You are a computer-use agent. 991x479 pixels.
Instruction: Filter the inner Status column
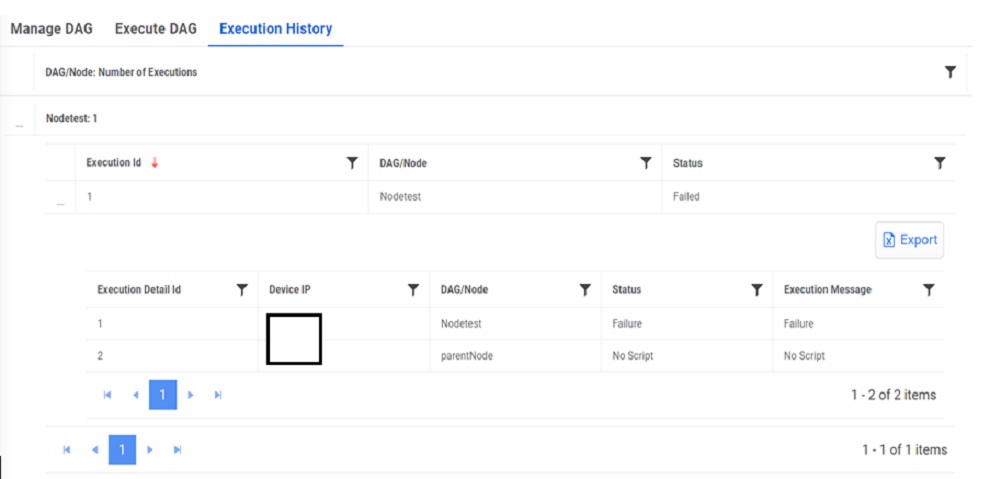(757, 289)
